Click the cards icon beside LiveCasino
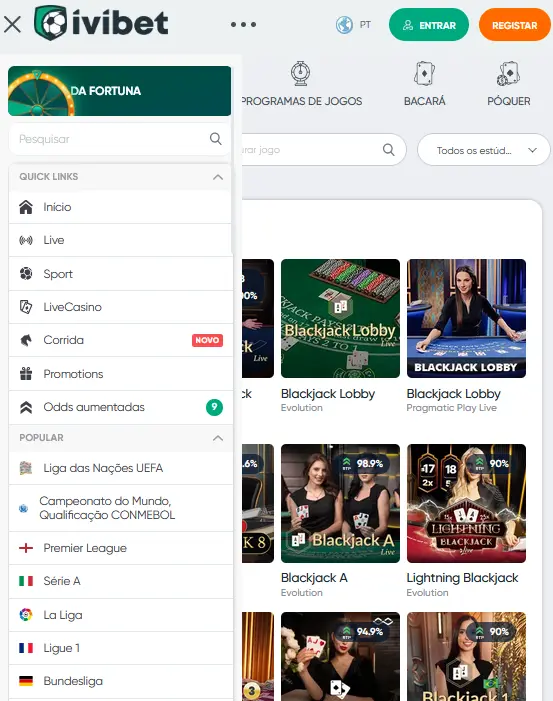553x701 pixels. tap(26, 307)
